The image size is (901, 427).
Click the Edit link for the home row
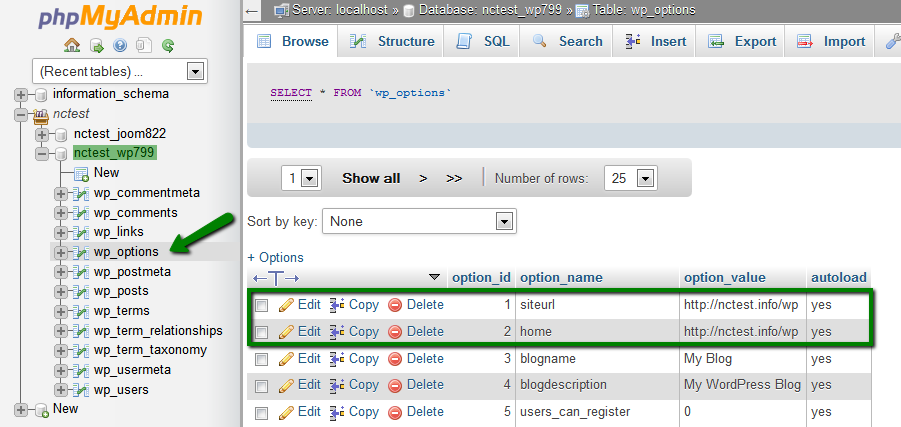click(x=309, y=332)
